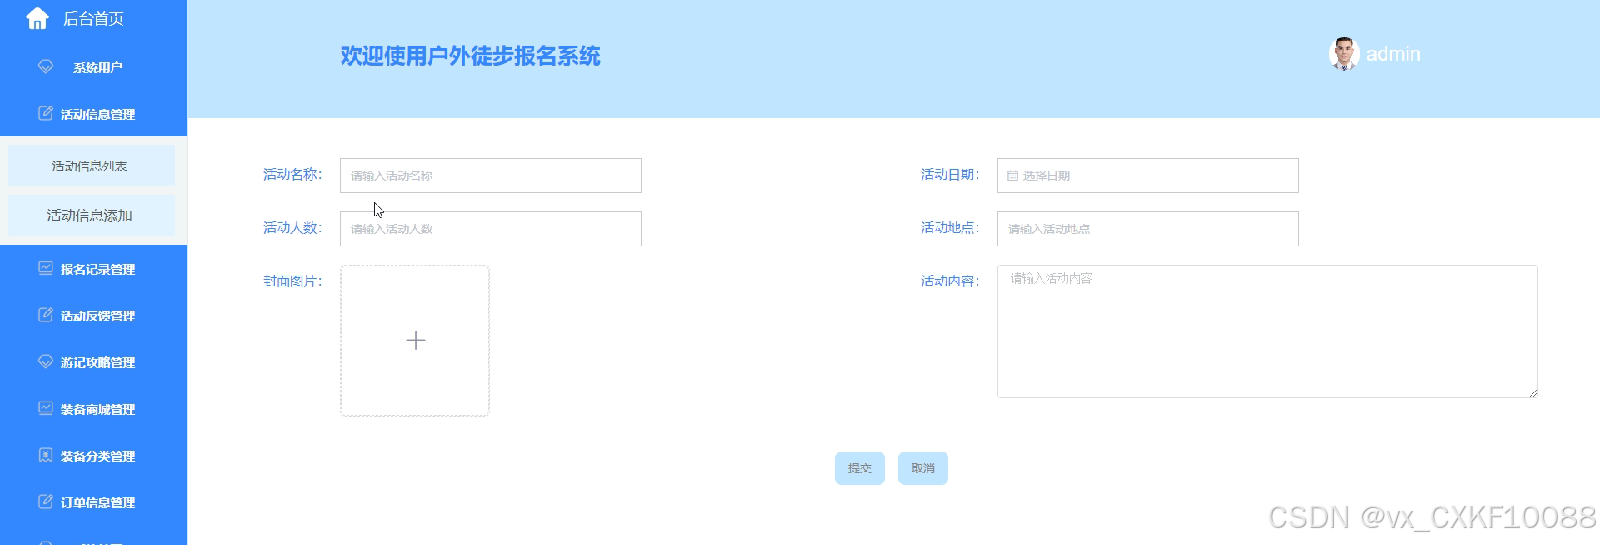
Task: Click the 活动内容 text area
Action: point(1267,331)
